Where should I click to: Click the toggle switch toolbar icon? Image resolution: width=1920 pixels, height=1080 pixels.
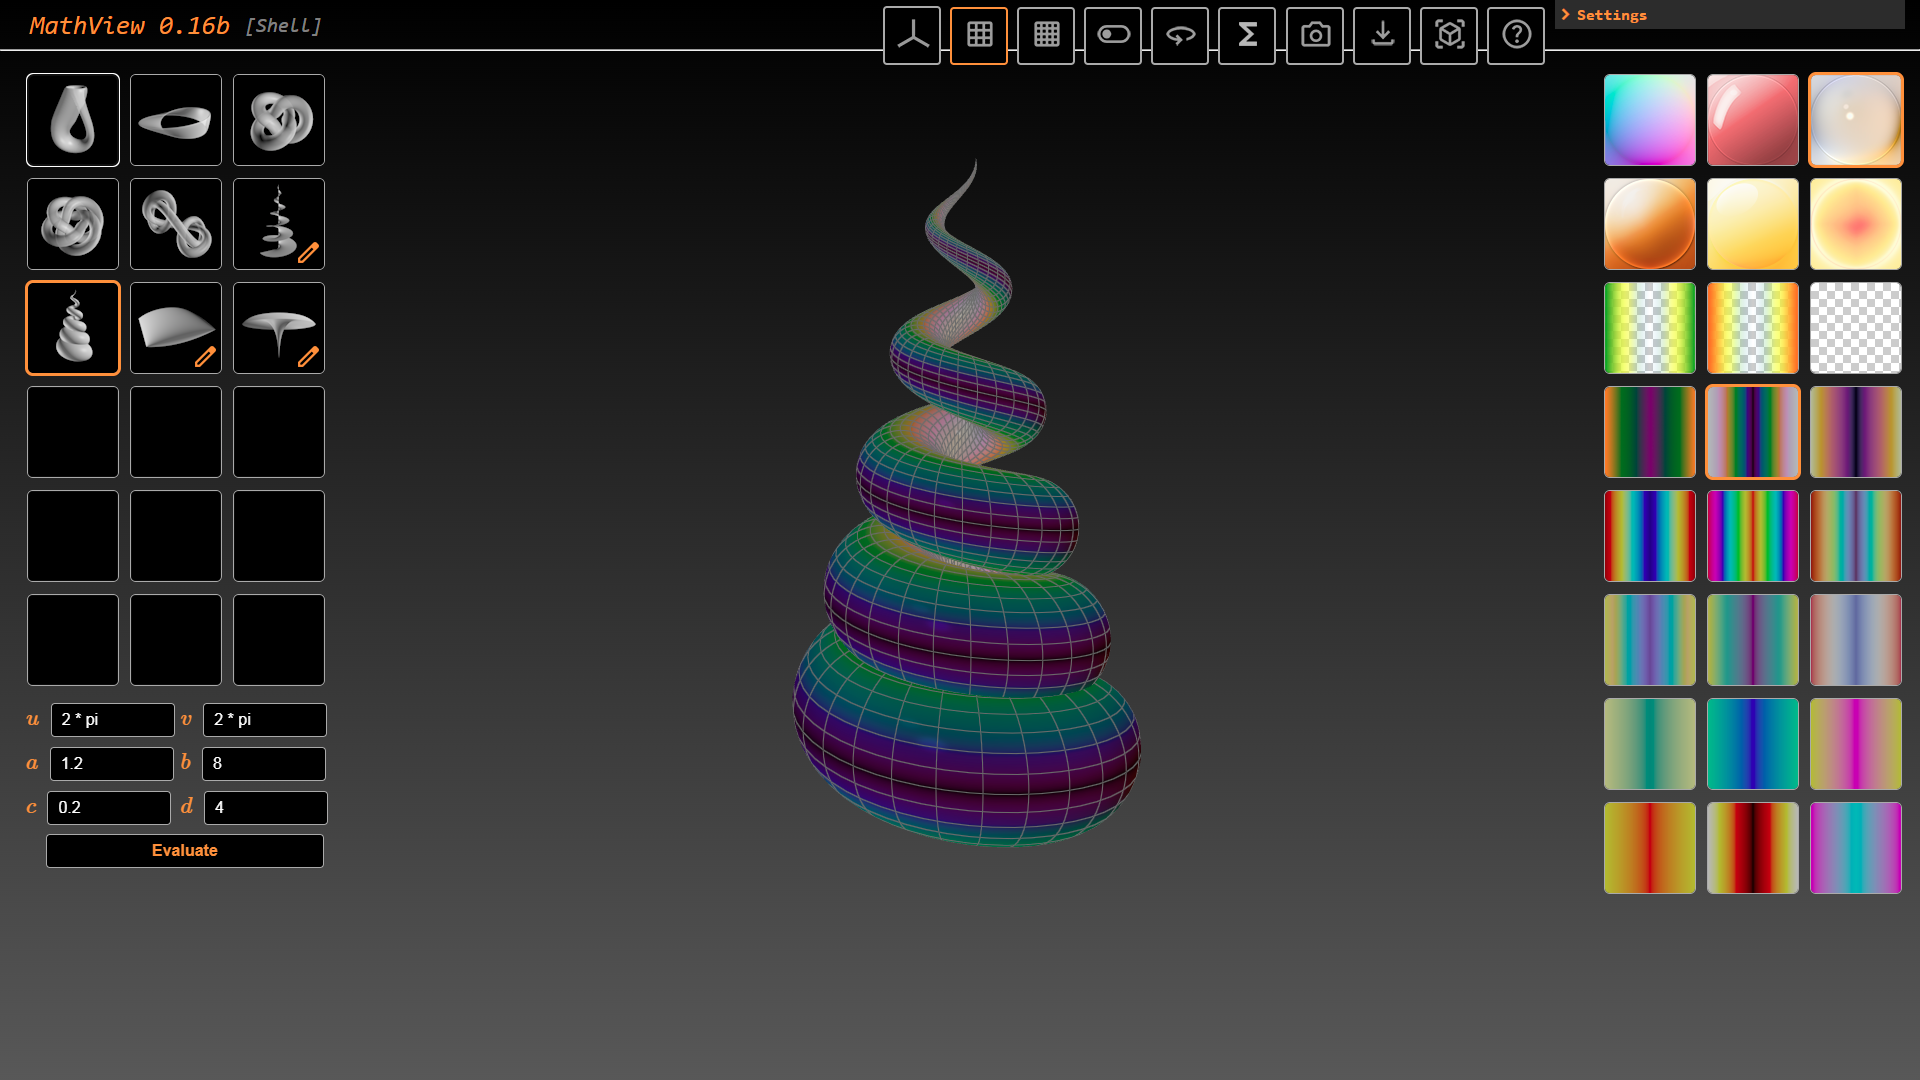(1112, 35)
